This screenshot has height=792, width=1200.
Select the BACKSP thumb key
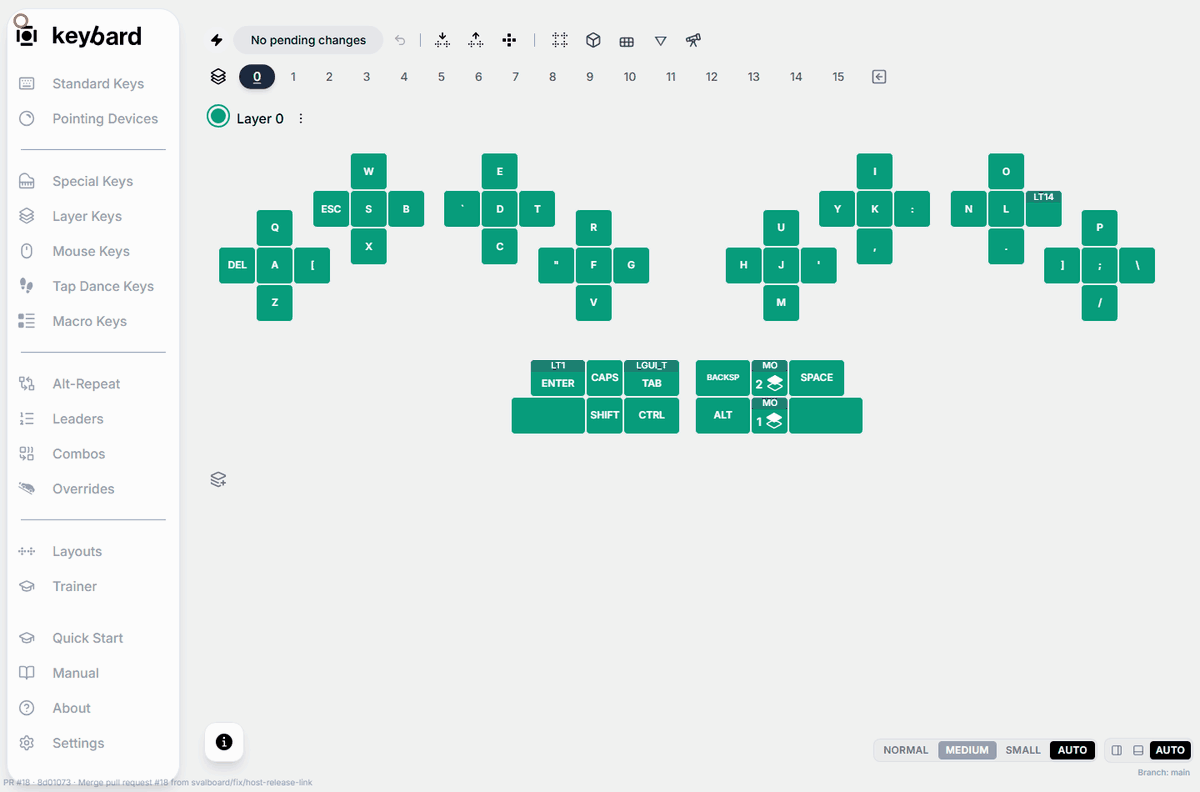pos(723,378)
